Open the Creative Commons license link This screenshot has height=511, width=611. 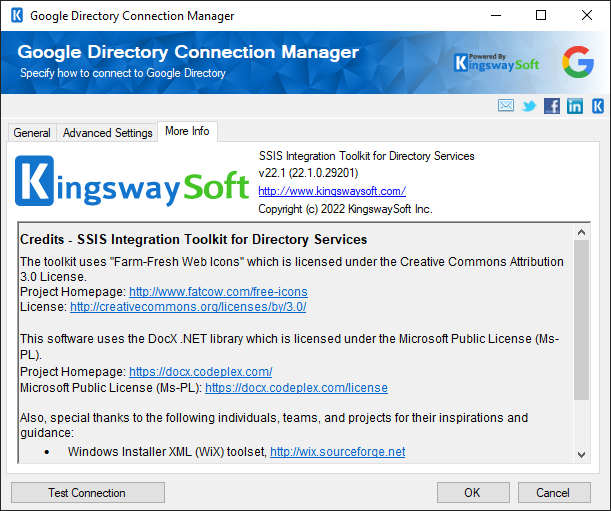coord(188,307)
